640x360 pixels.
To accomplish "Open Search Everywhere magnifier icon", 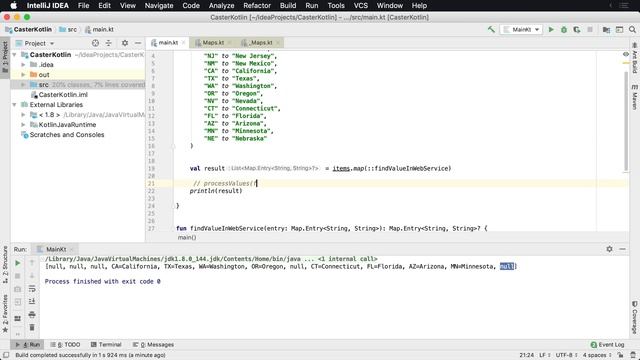I will click(632, 29).
